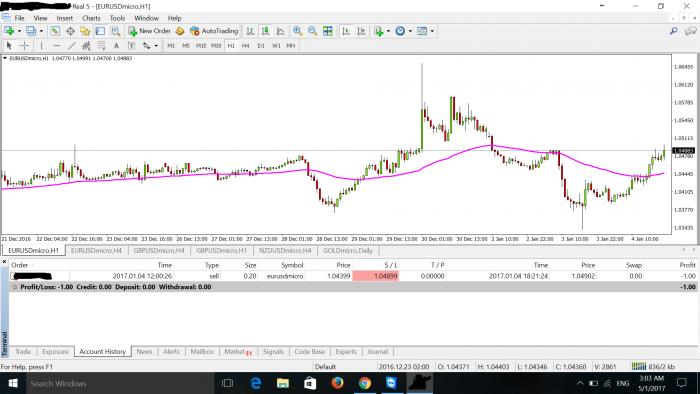Screen dimensions: 700x394
Task: Open the Profiles icon
Action: point(31,31)
